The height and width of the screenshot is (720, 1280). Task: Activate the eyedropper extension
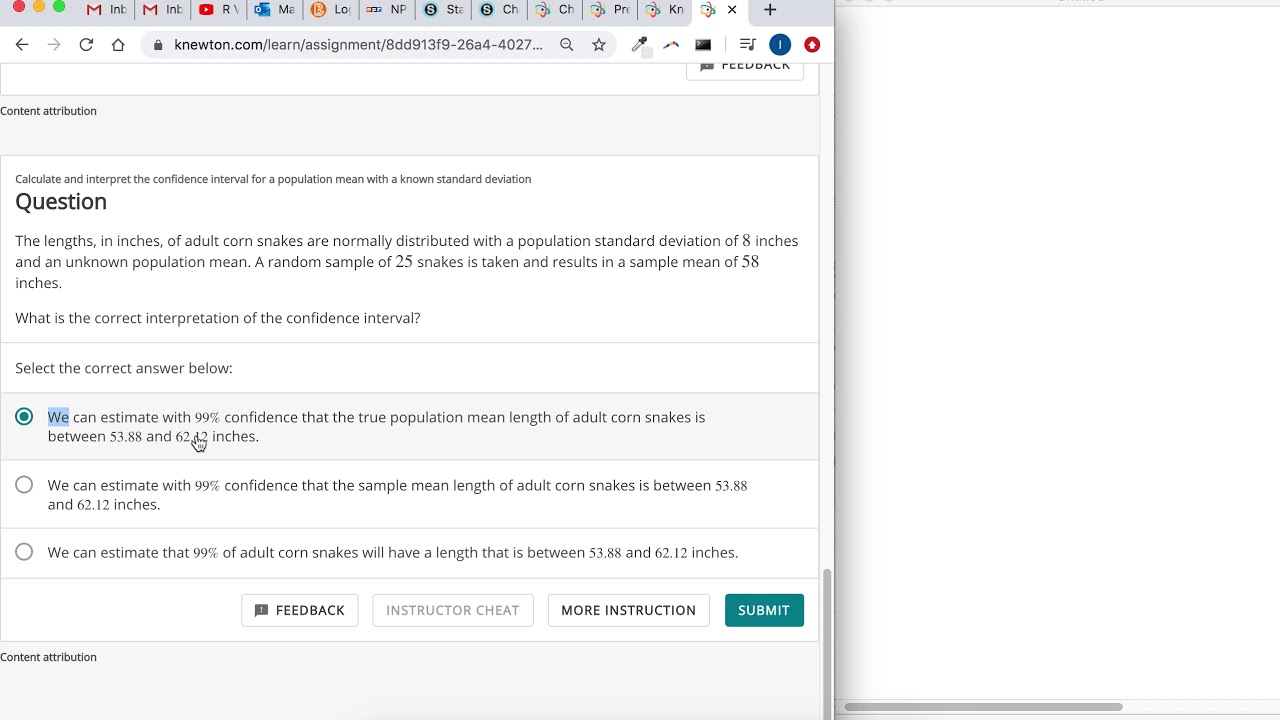(x=640, y=45)
